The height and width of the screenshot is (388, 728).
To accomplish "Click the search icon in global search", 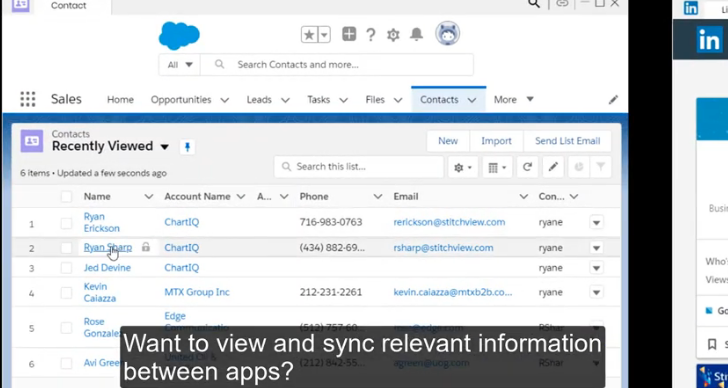I will (220, 64).
